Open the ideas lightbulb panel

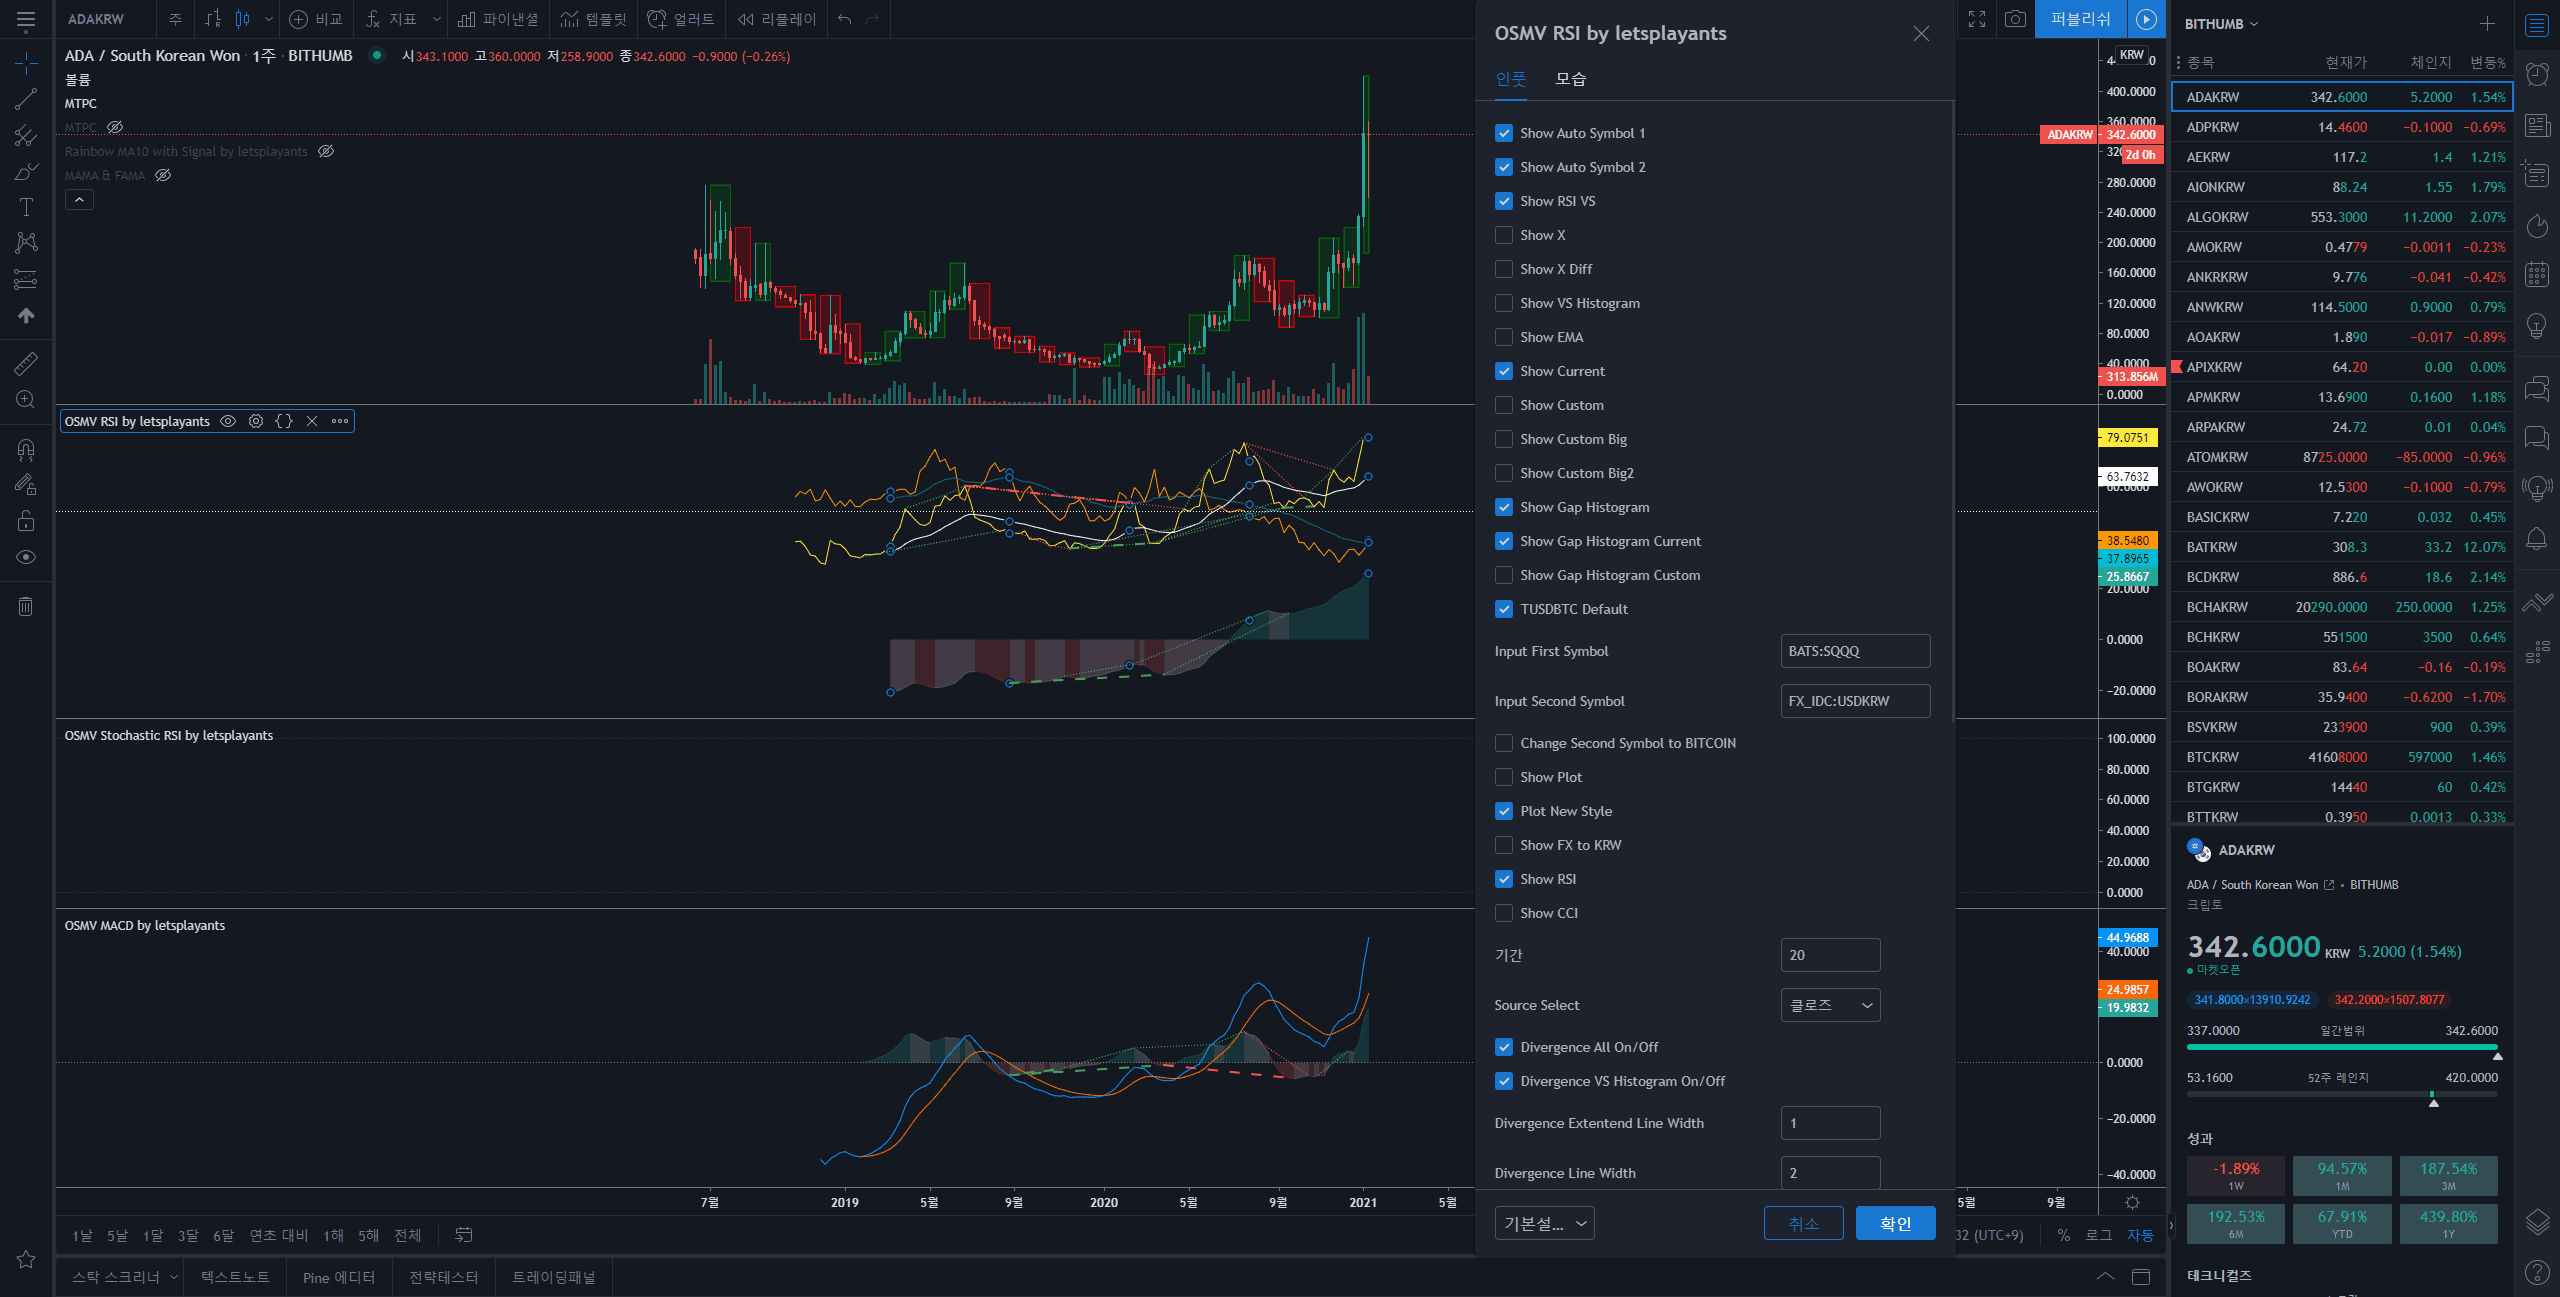(2537, 325)
